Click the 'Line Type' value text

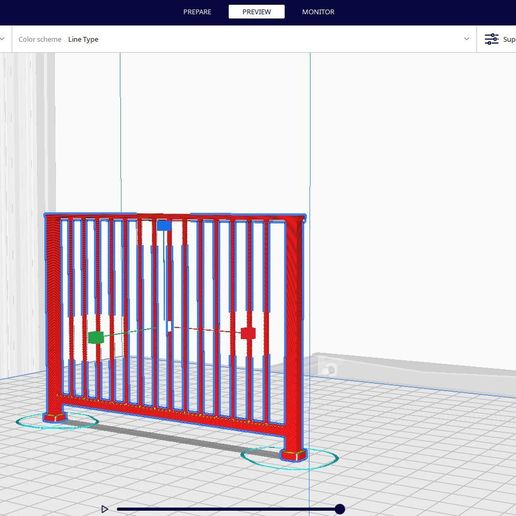point(83,39)
